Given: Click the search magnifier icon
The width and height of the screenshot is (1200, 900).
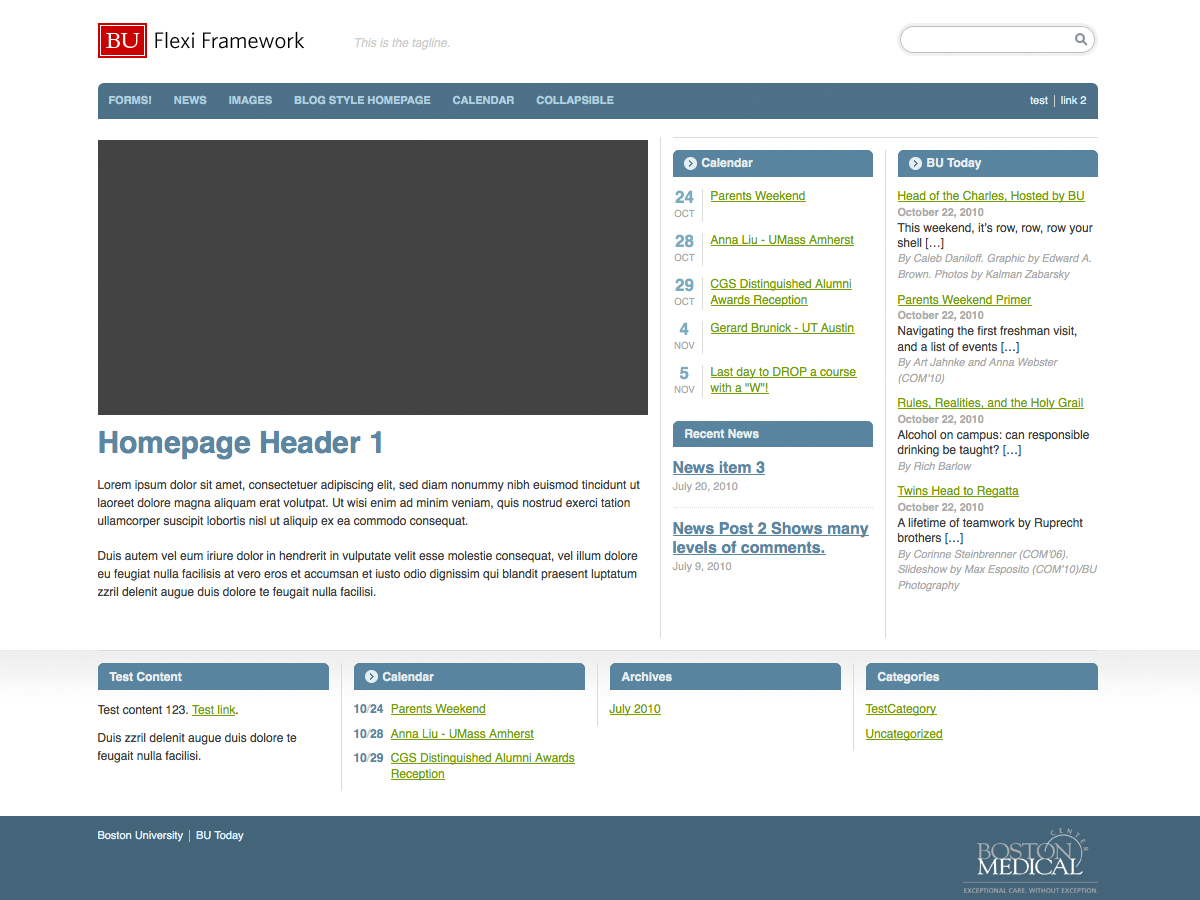Looking at the screenshot, I should 1081,40.
